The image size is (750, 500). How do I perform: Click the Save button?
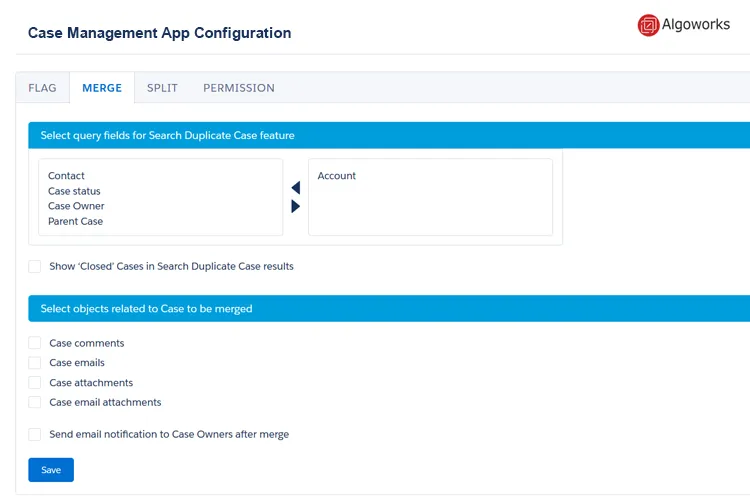click(51, 470)
